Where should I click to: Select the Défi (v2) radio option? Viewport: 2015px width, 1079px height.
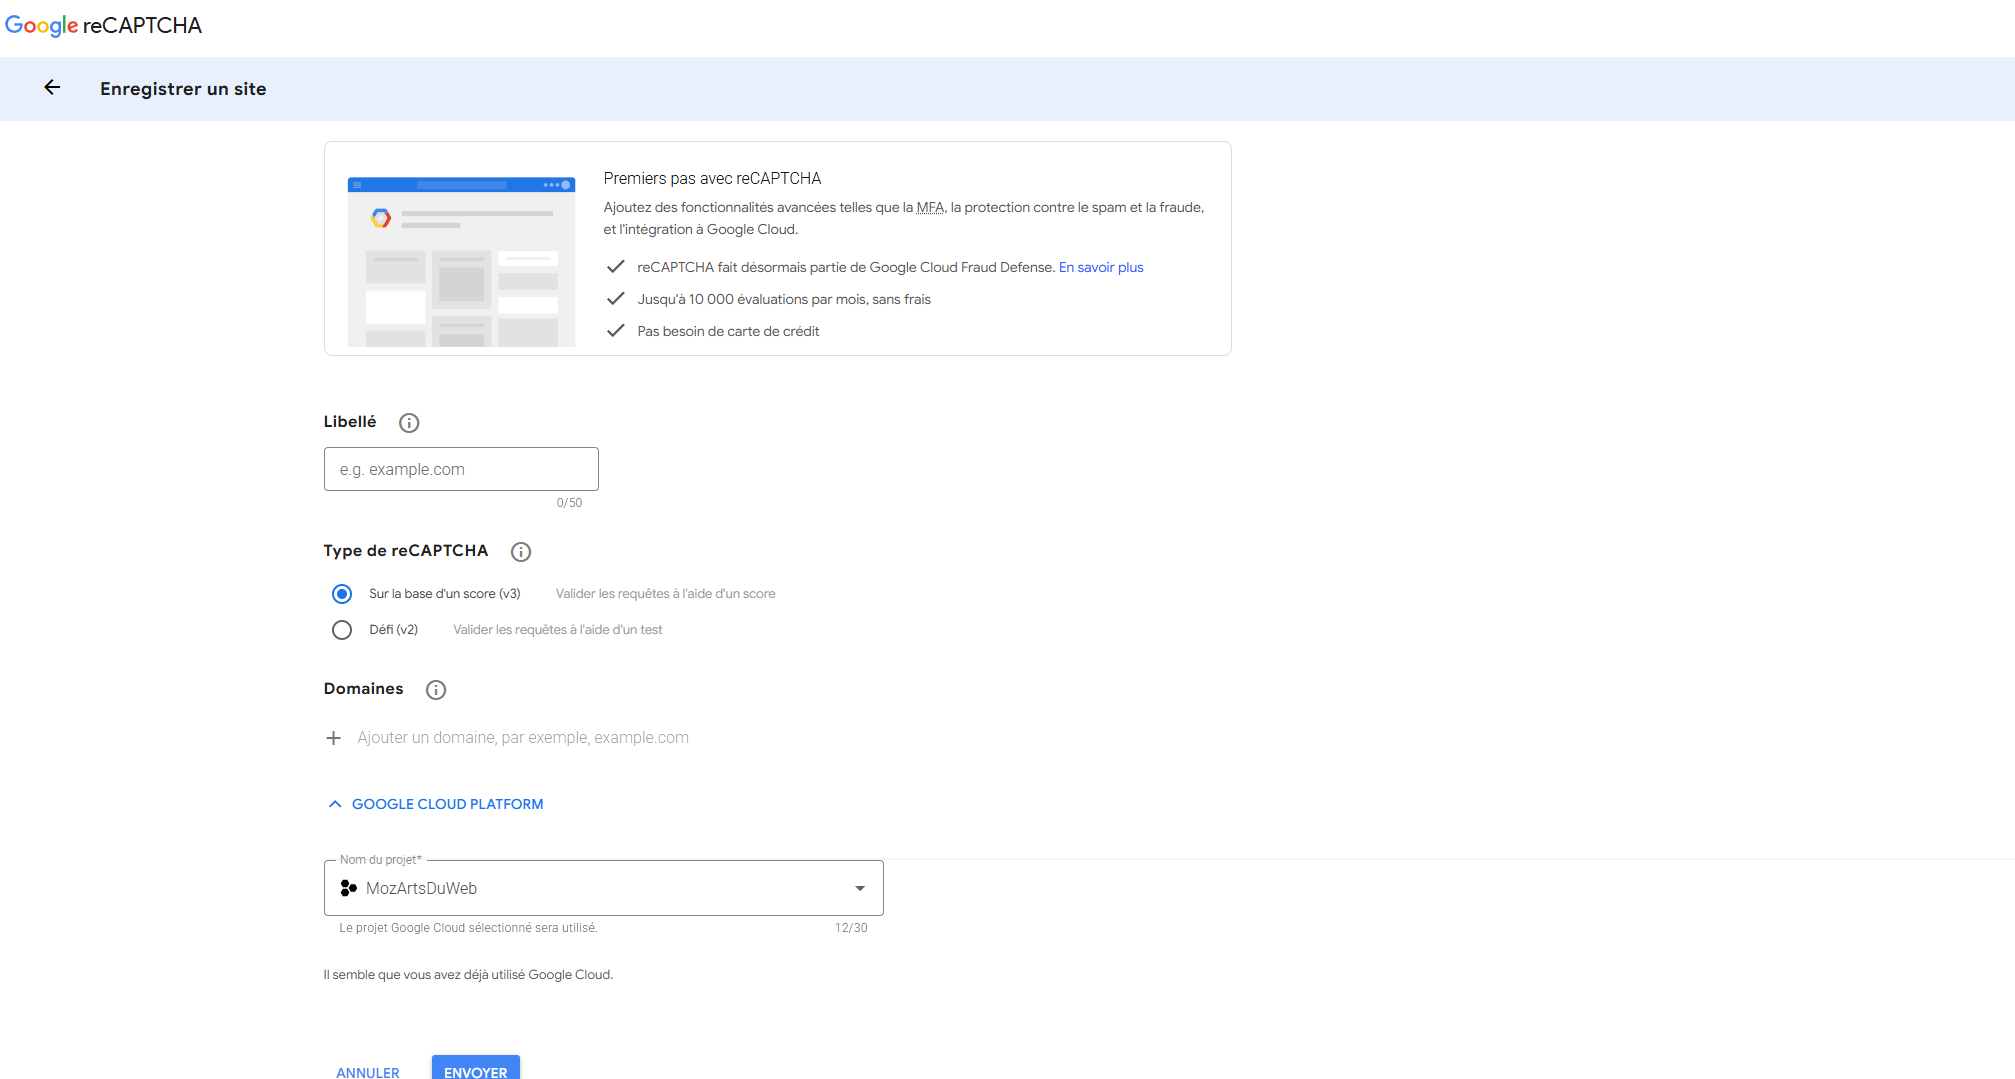click(x=342, y=630)
